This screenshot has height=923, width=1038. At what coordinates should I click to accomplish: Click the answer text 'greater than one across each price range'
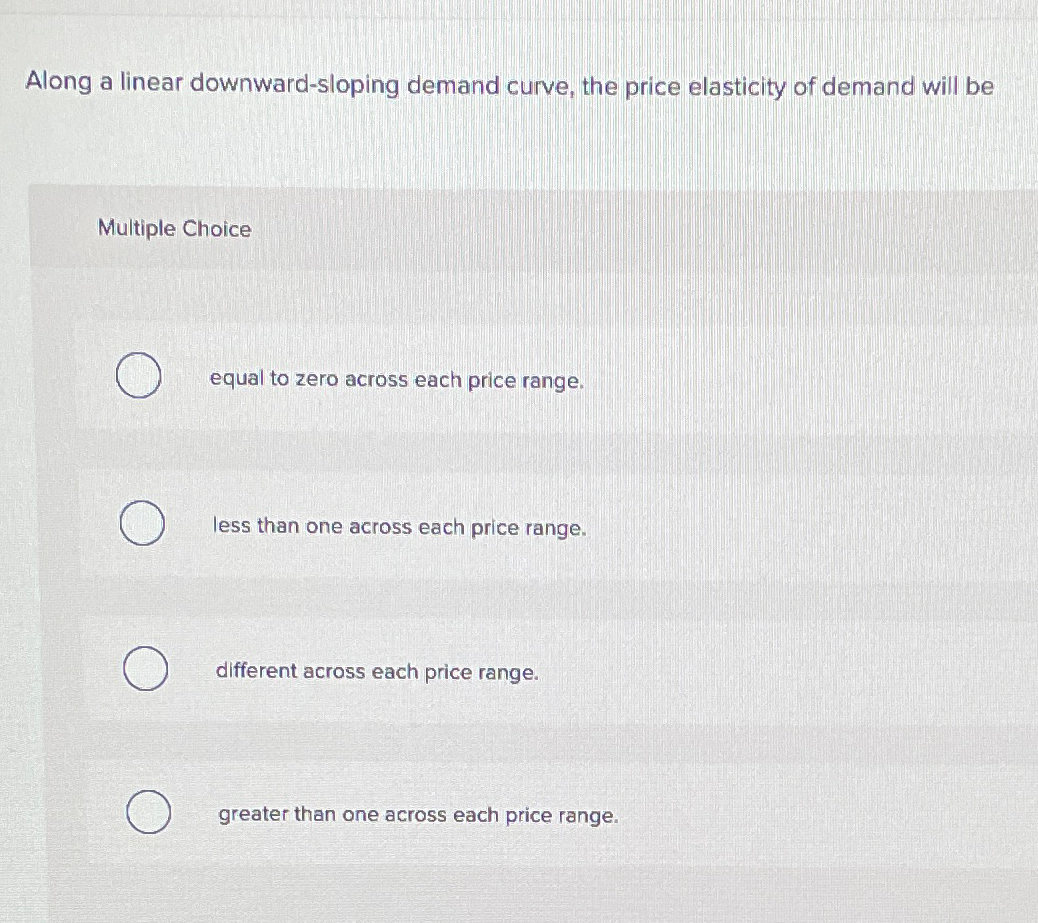[x=417, y=815]
